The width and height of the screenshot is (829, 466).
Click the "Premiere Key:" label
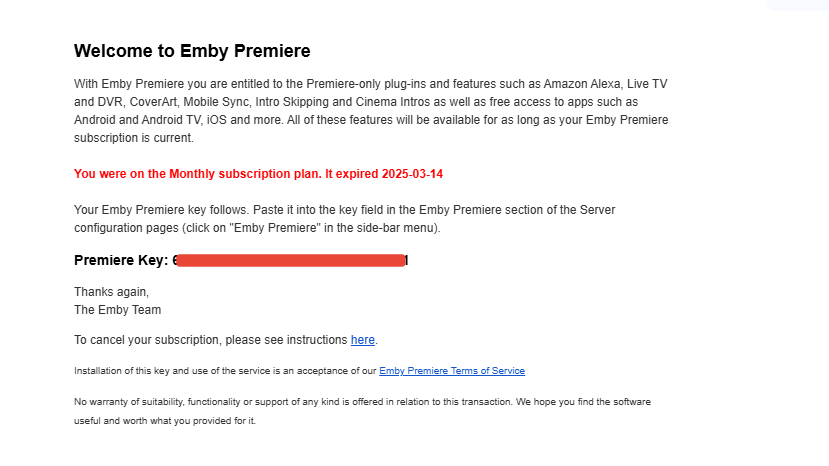(121, 260)
